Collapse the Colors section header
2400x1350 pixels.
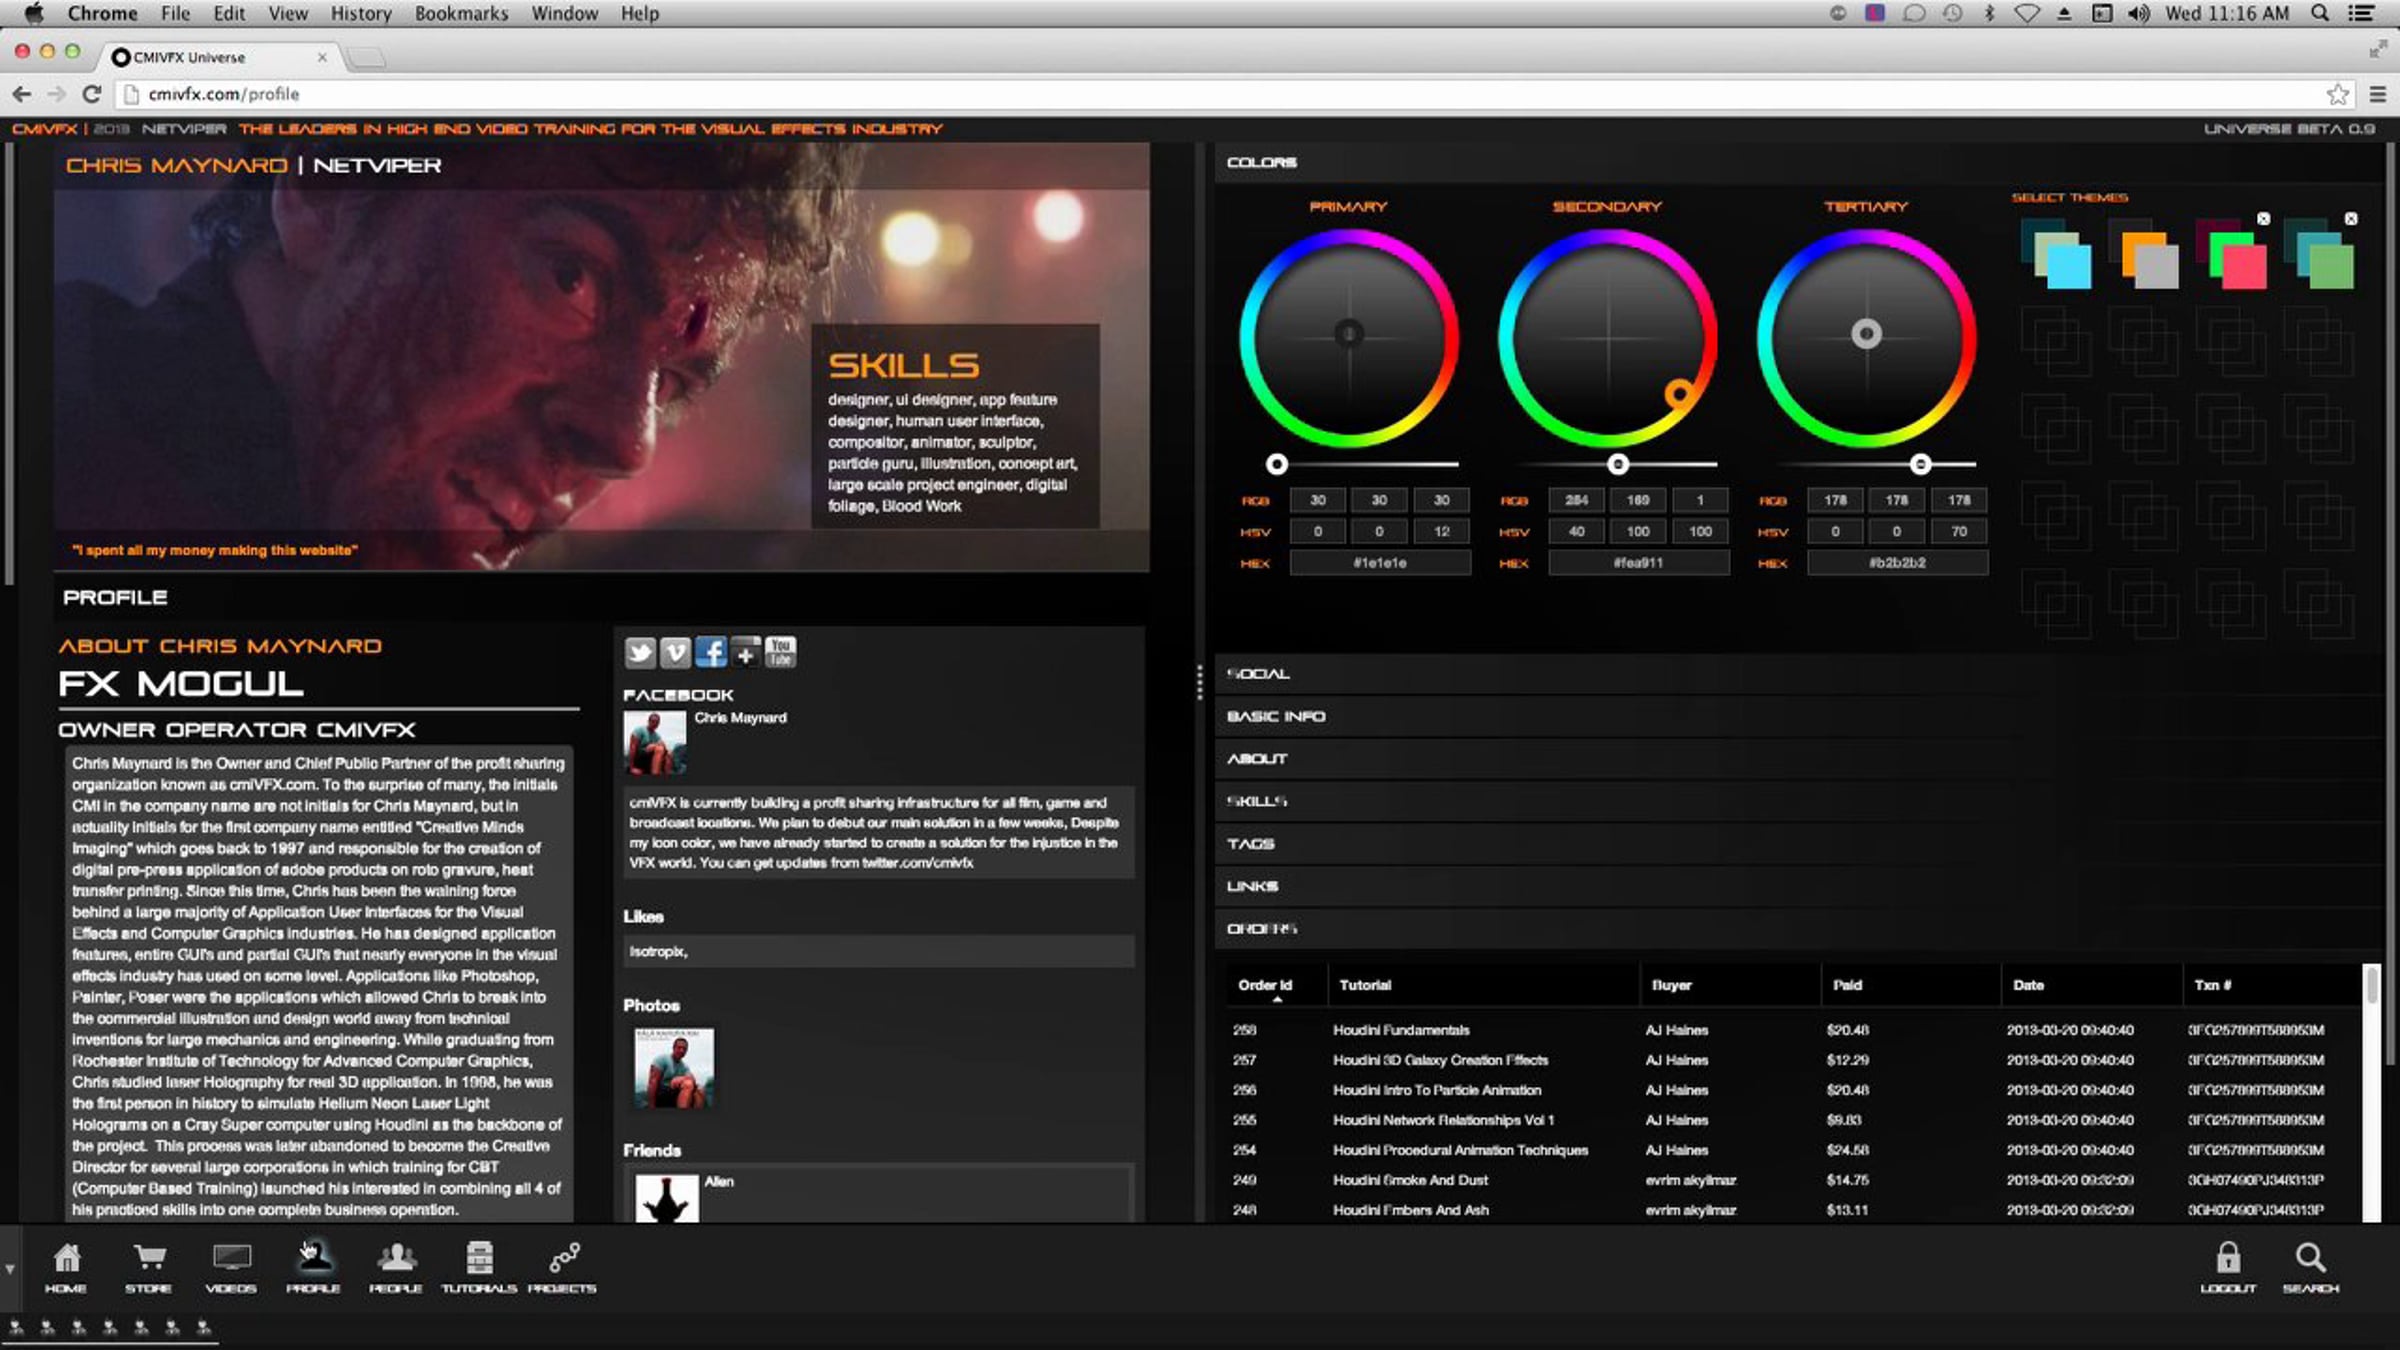coord(1798,162)
